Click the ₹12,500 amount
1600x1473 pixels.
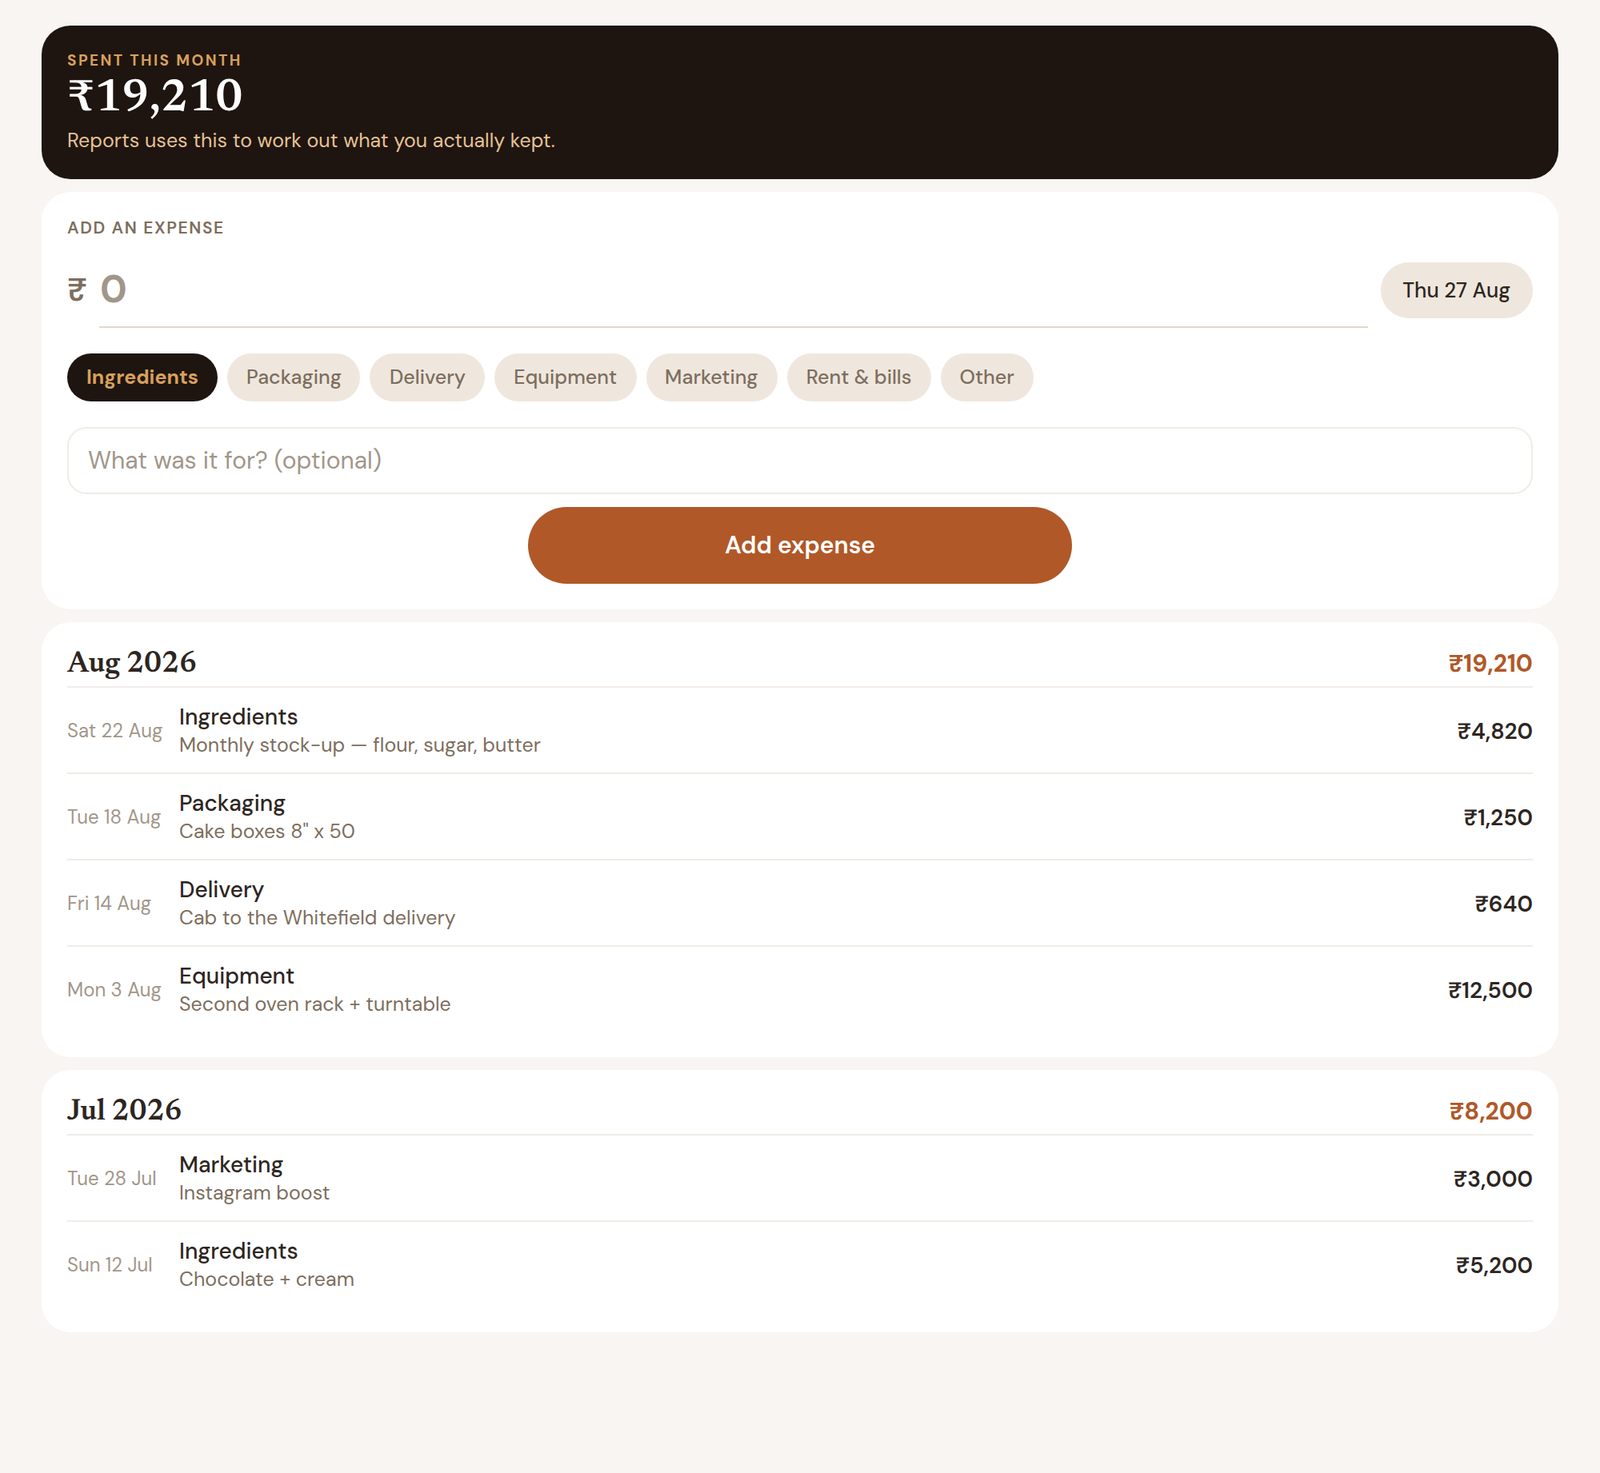[x=1490, y=990]
